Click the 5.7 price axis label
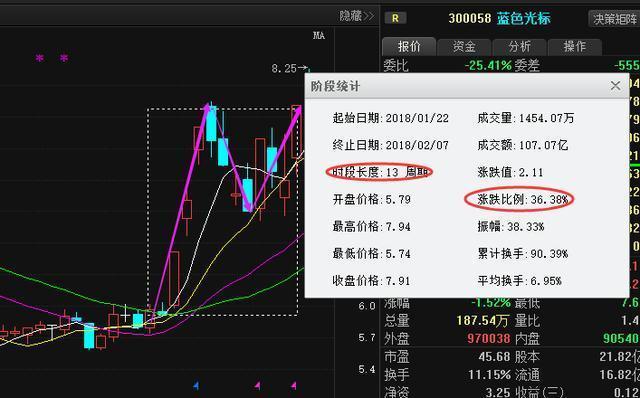The image size is (640, 398). [367, 338]
